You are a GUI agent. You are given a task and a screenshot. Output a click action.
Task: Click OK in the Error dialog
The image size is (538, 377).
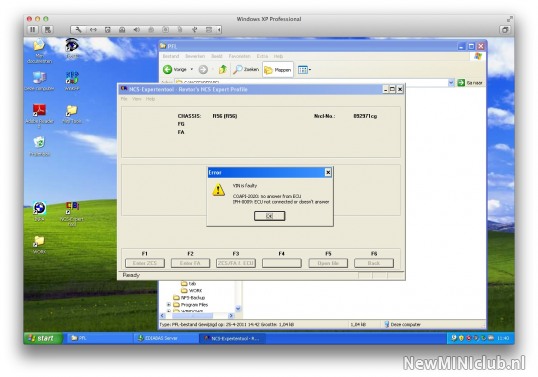click(x=269, y=216)
